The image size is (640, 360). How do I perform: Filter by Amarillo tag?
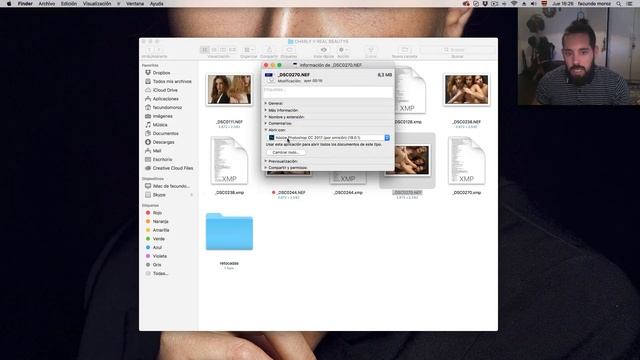[158, 230]
